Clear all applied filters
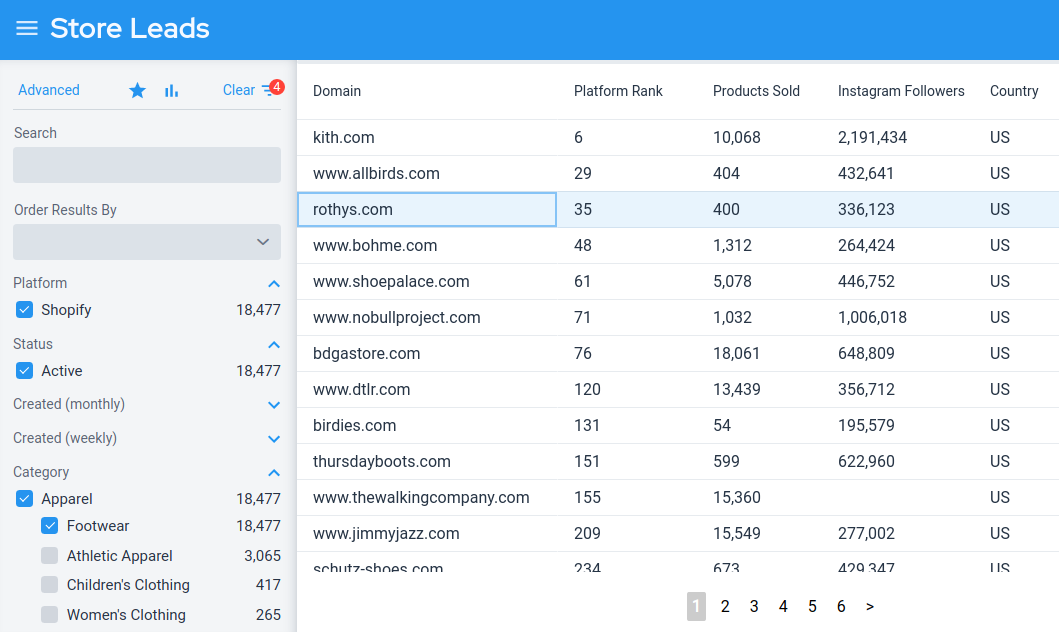 [238, 90]
